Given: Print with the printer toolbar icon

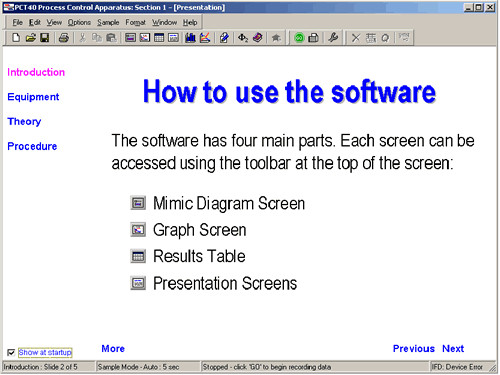Looking at the screenshot, I should click(63, 38).
